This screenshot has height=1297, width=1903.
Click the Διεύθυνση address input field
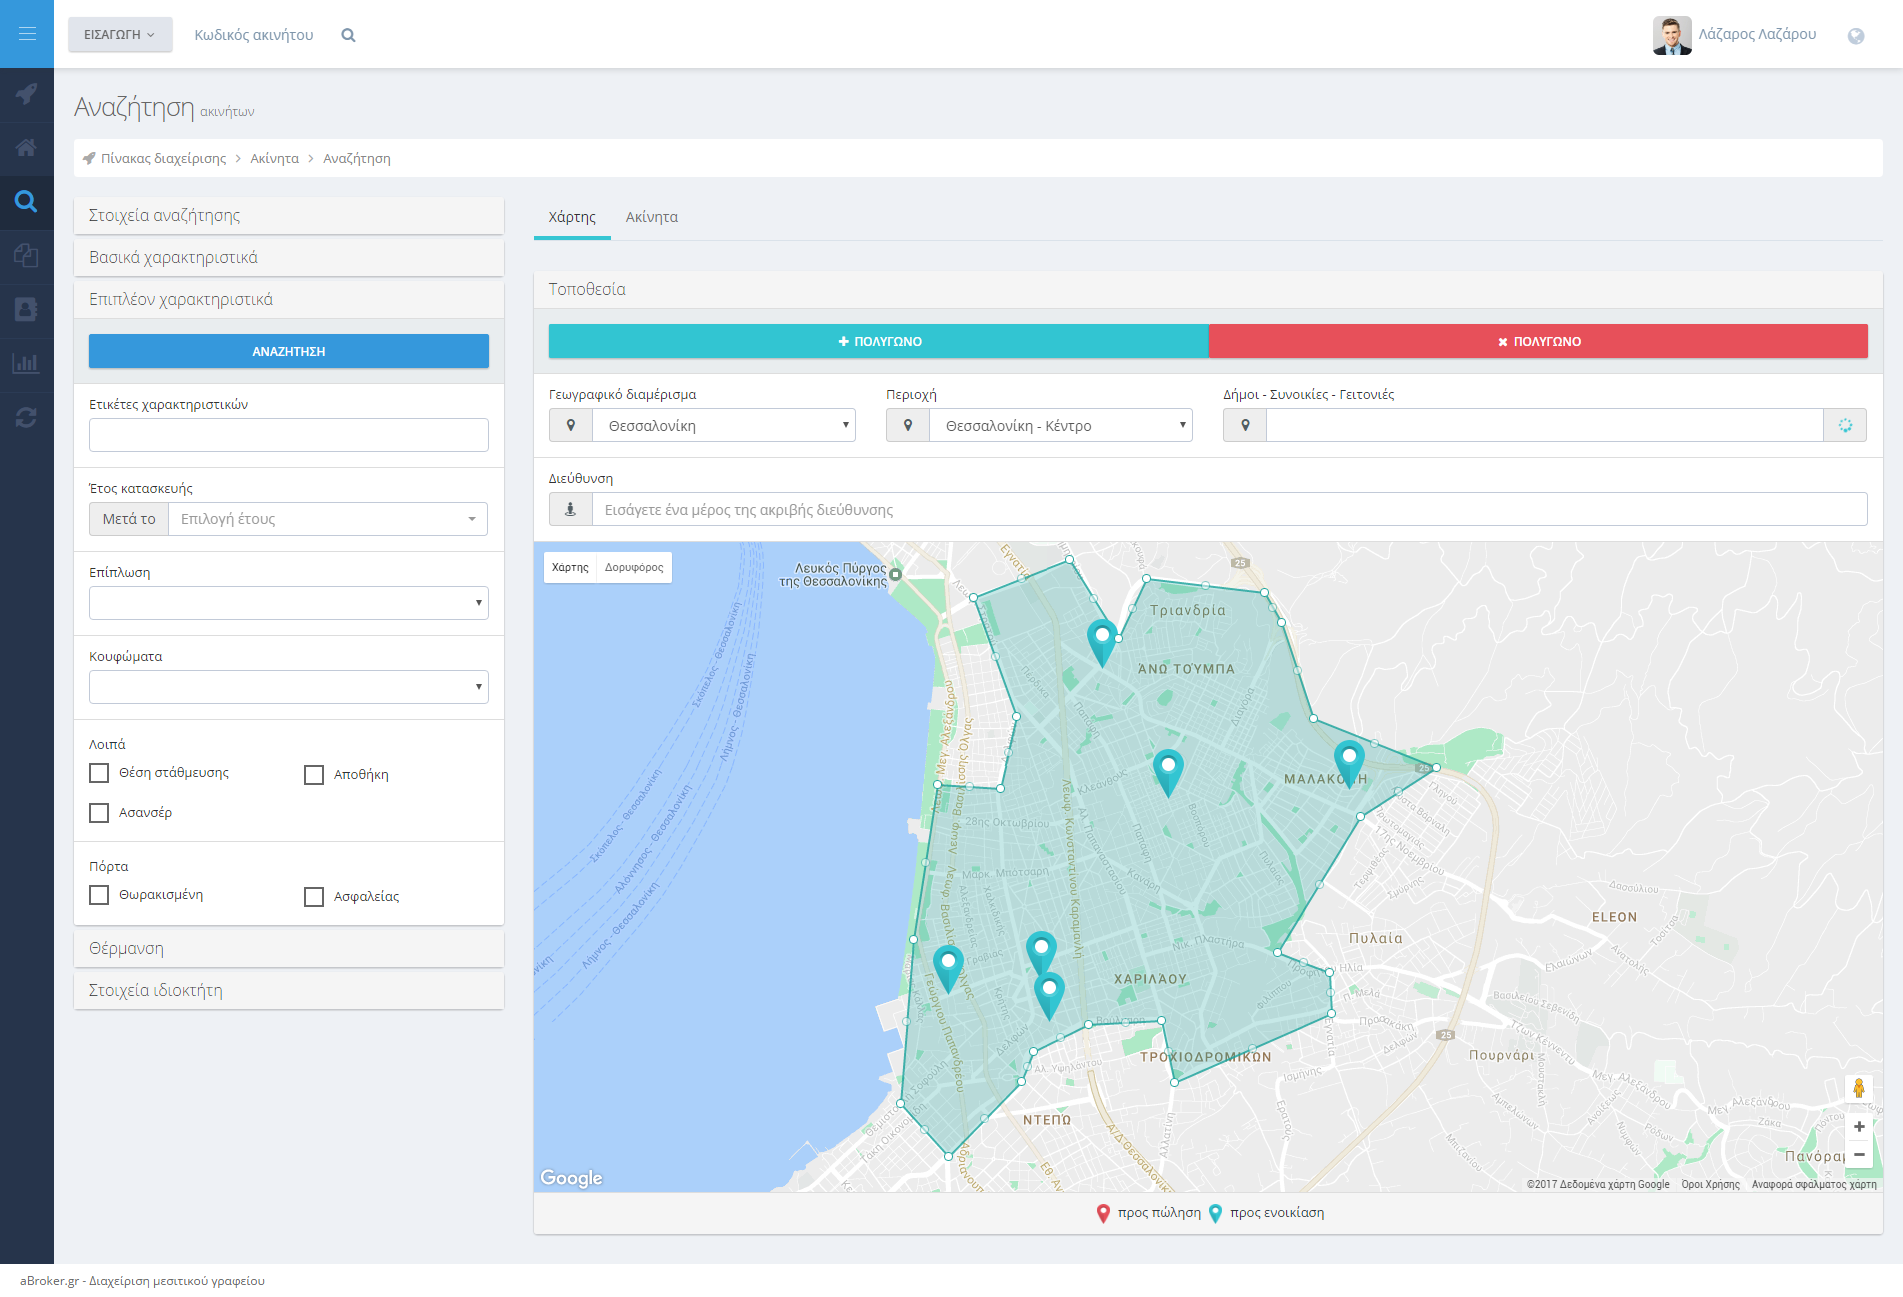pos(1229,510)
